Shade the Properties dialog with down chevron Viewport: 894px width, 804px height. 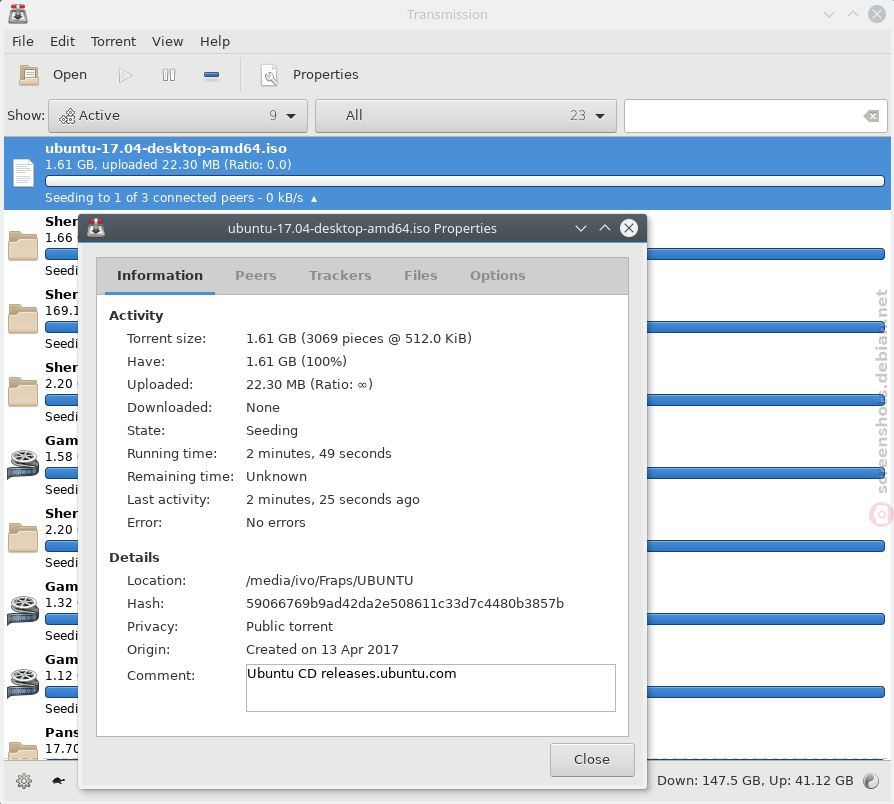pyautogui.click(x=580, y=228)
